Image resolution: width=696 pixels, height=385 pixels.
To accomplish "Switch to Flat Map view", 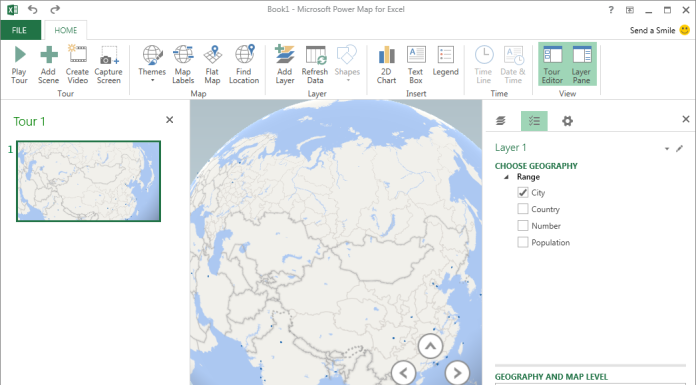I will (x=212, y=64).
